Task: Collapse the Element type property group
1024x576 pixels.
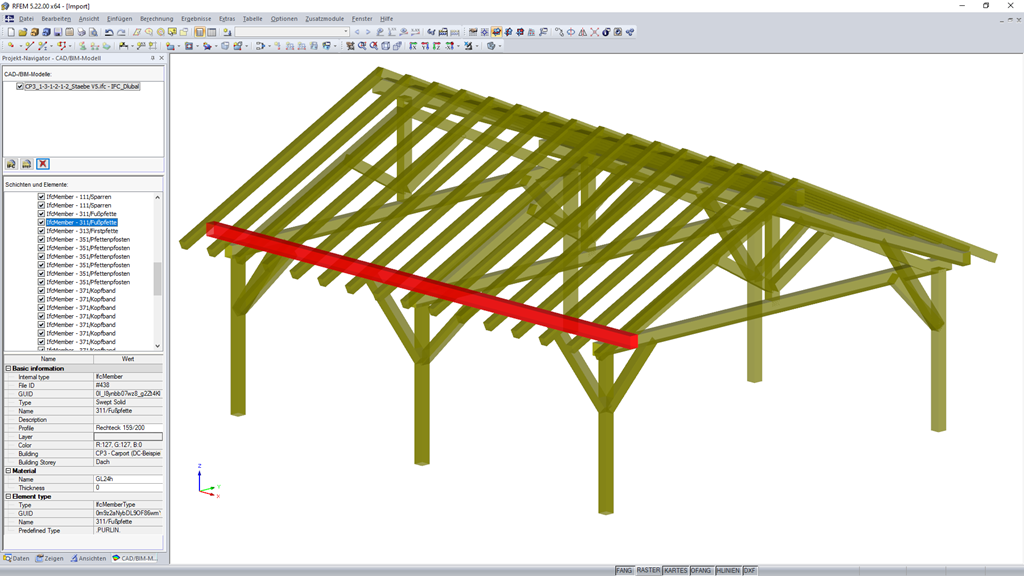Action: pyautogui.click(x=6, y=496)
